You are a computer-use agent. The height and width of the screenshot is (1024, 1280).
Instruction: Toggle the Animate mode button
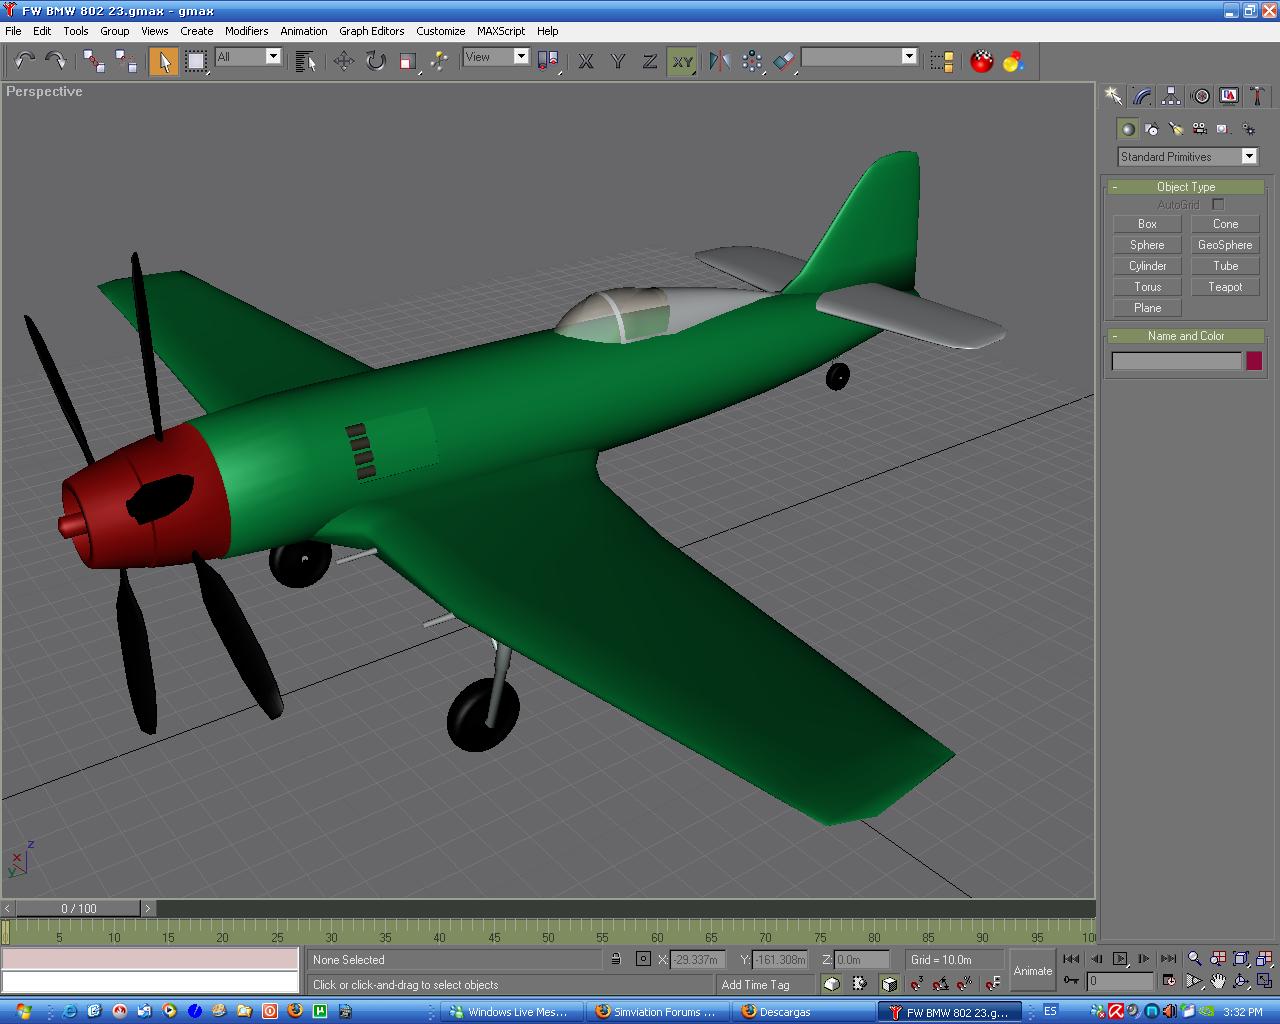(1032, 970)
